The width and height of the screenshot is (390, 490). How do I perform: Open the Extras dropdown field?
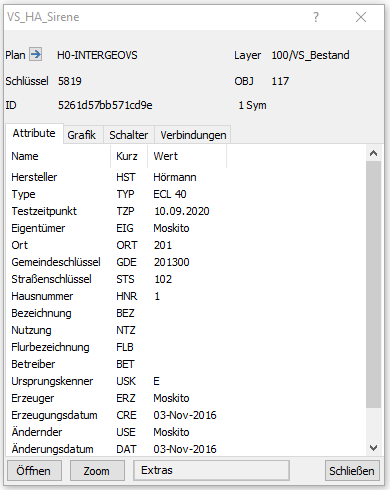pos(211,470)
